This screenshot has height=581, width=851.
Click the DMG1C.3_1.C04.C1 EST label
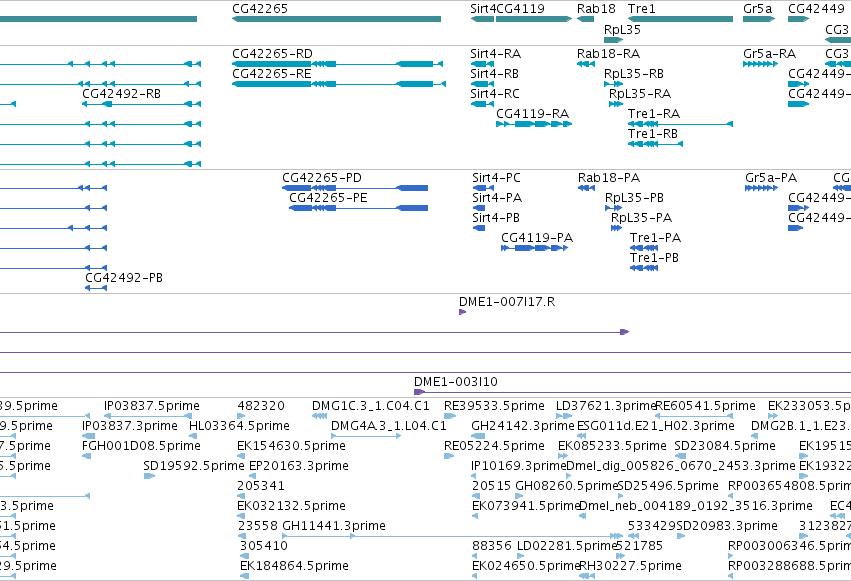pyautogui.click(x=371, y=406)
